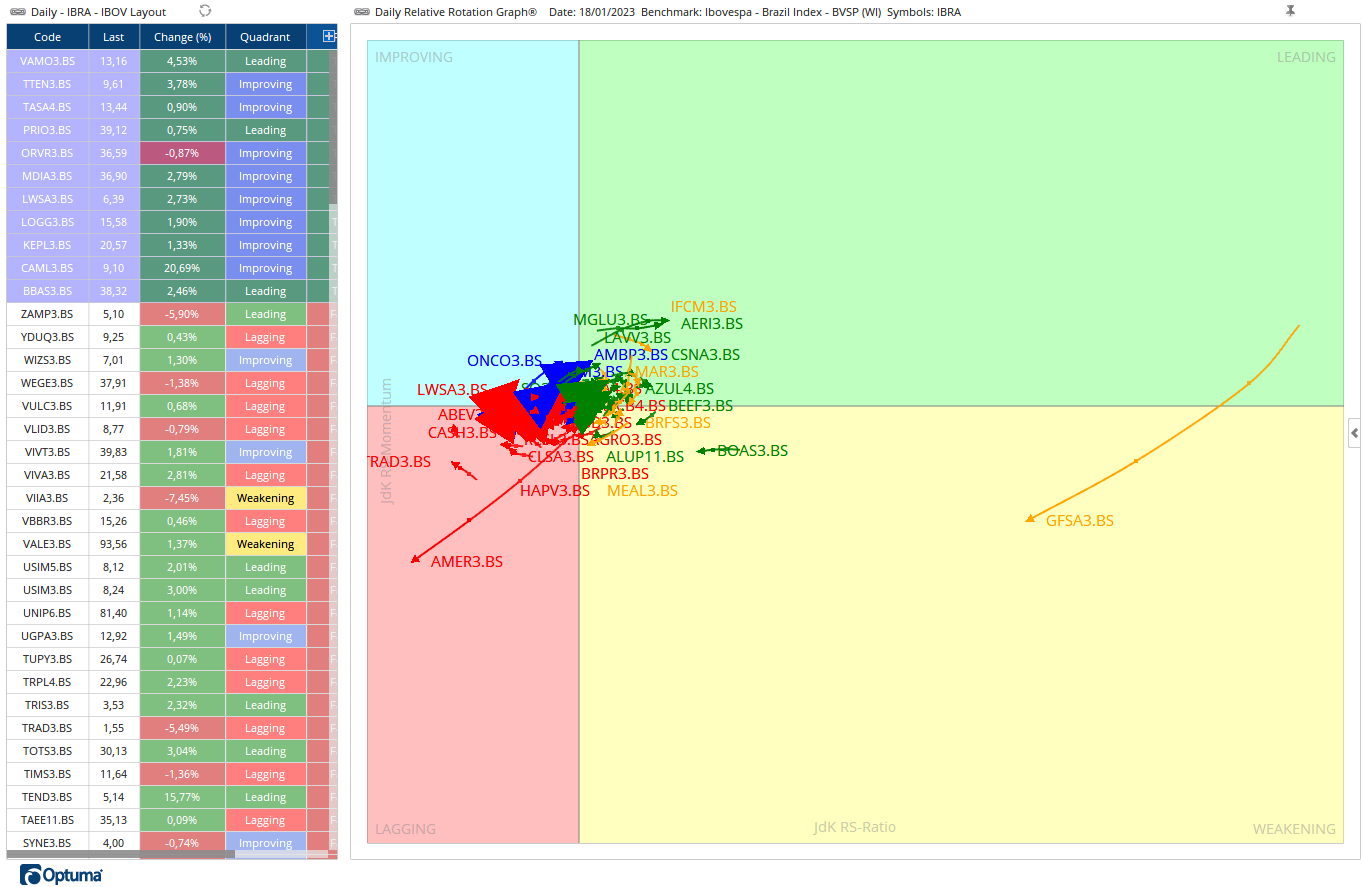1363x887 pixels.
Task: Add a column with the plus icon
Action: tap(329, 37)
